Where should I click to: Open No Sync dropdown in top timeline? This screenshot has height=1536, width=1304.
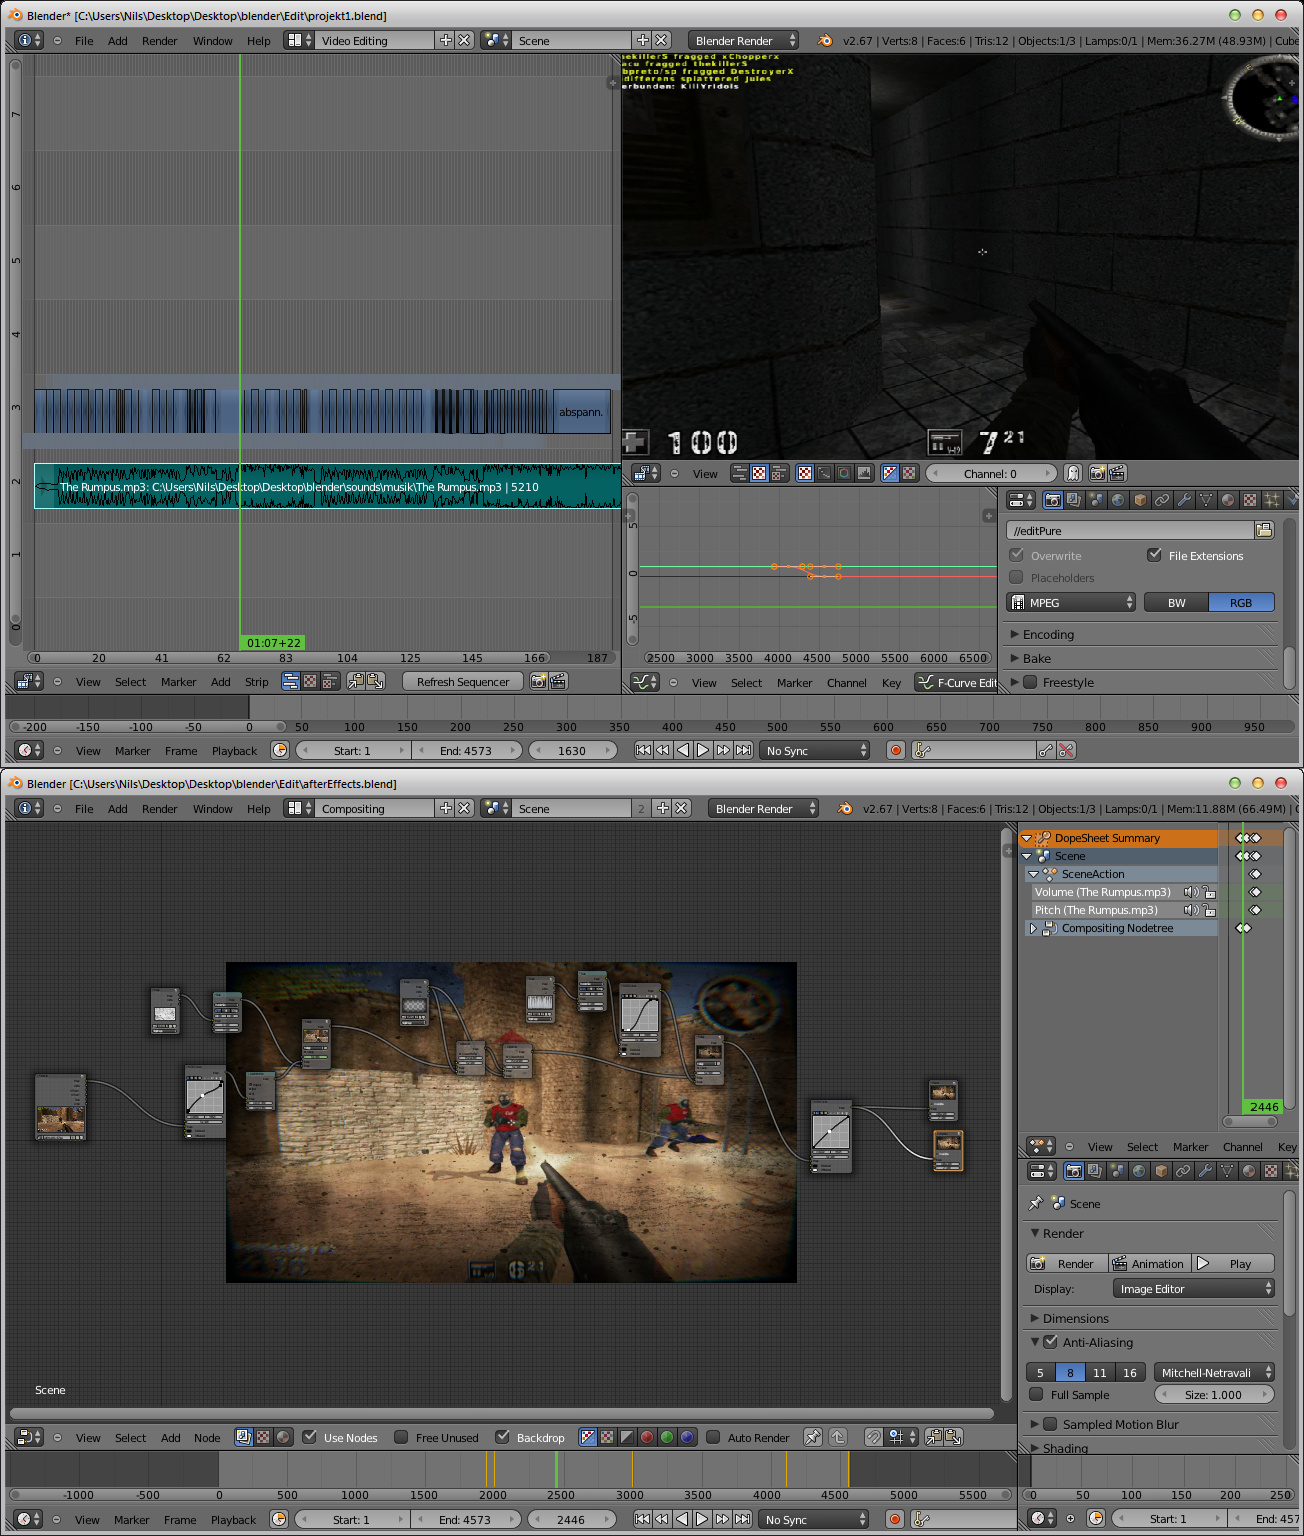tap(815, 750)
